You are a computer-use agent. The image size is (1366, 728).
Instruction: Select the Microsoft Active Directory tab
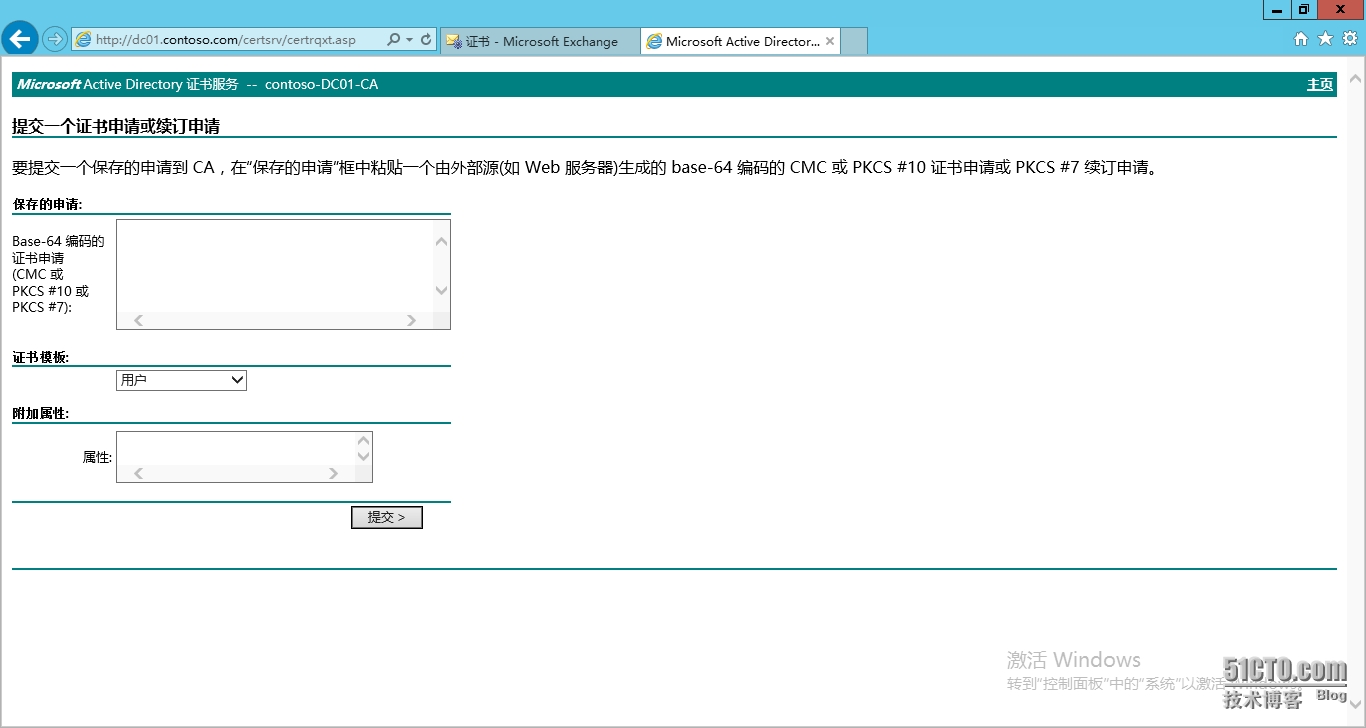(740, 41)
